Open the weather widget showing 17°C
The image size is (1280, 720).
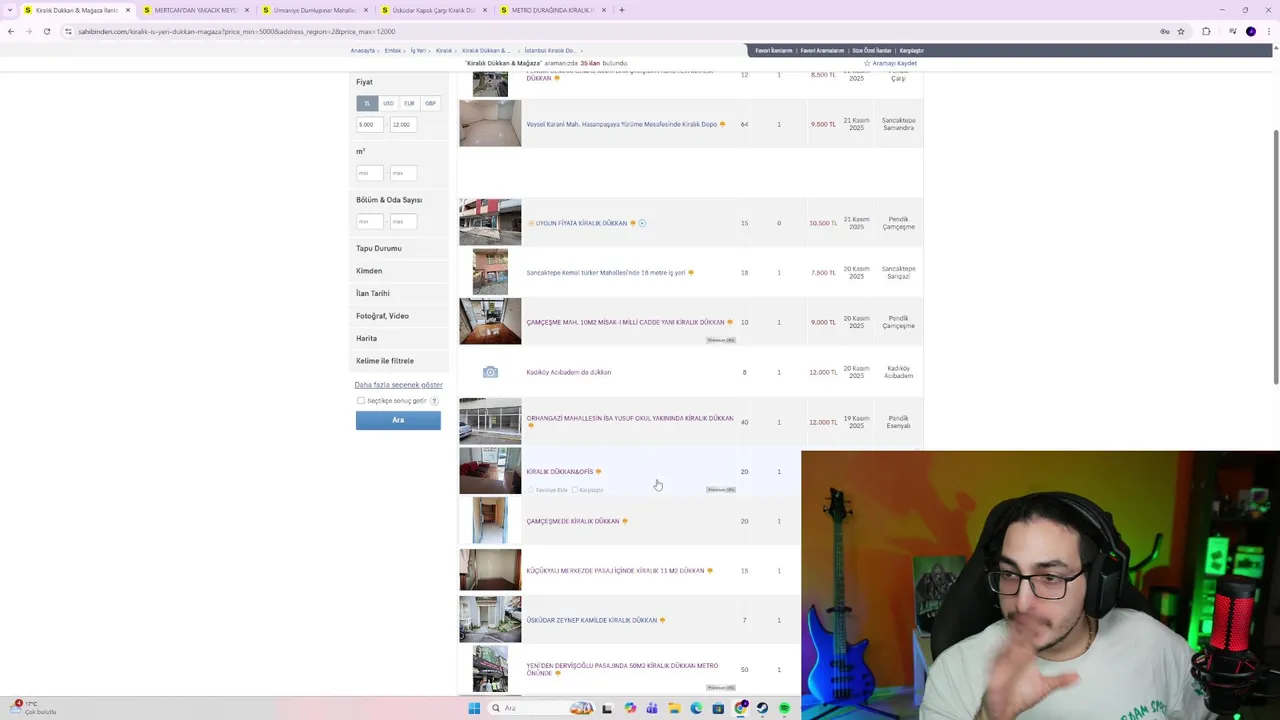pyautogui.click(x=36, y=708)
